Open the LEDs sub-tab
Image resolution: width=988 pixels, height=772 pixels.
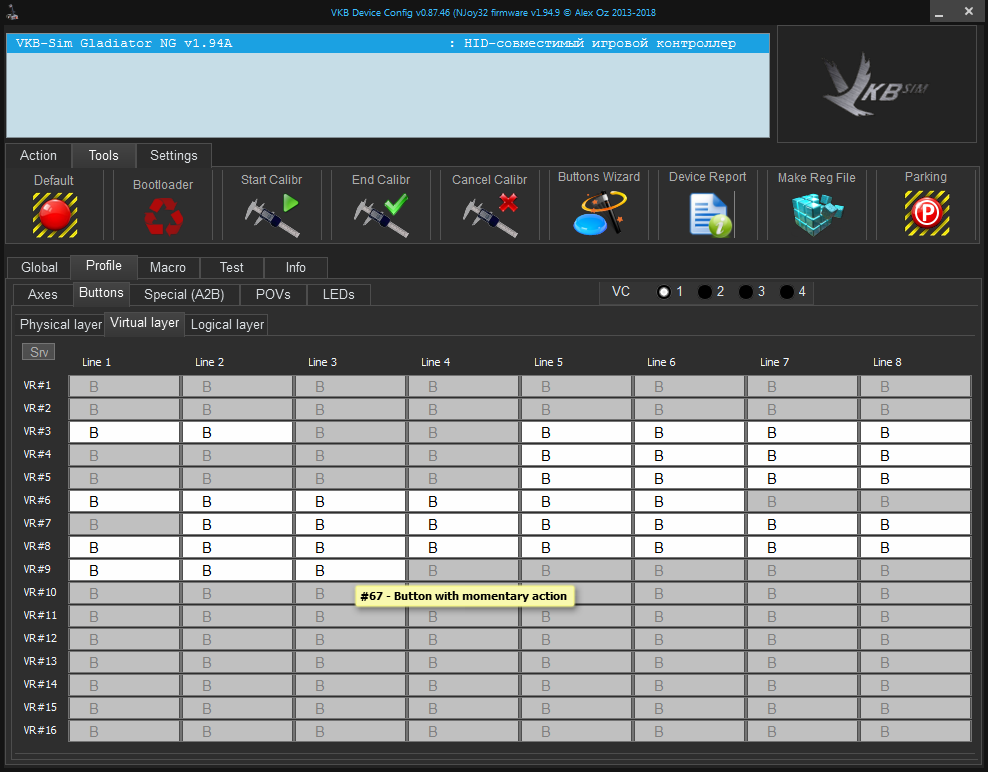coord(338,294)
